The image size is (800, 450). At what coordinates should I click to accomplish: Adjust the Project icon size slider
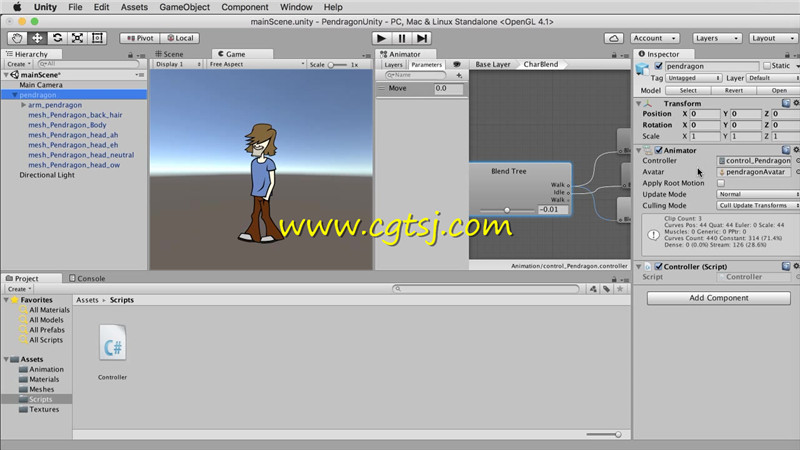click(604, 435)
